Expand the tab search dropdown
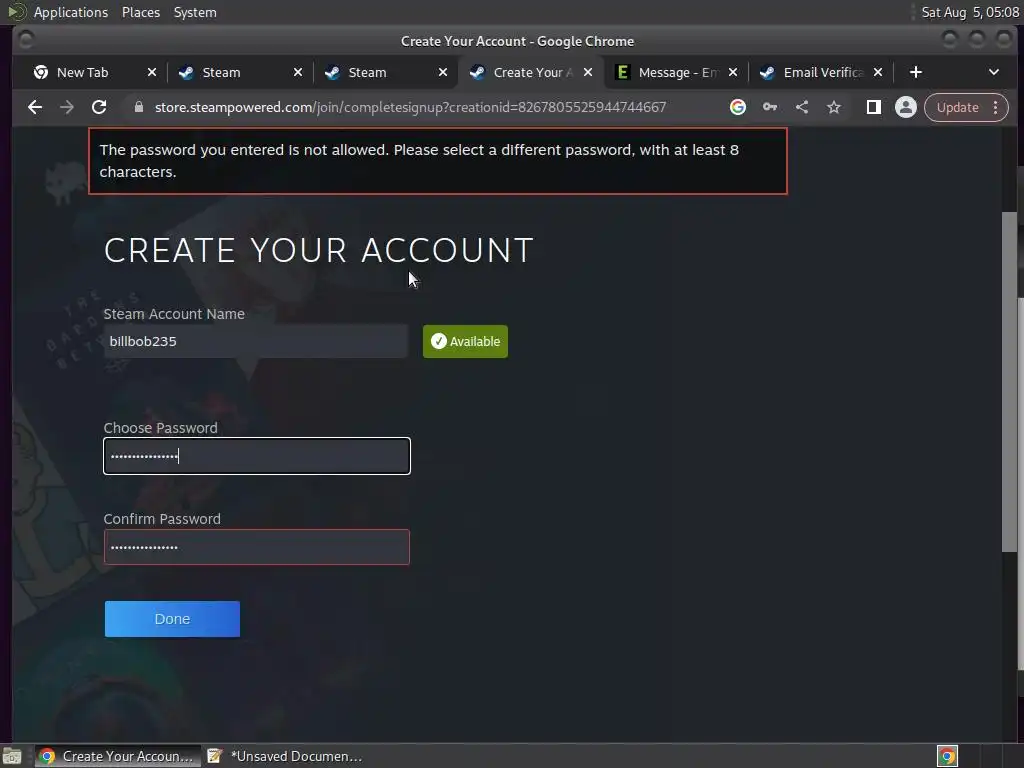Screen dimensions: 1024x768 [x=993, y=72]
